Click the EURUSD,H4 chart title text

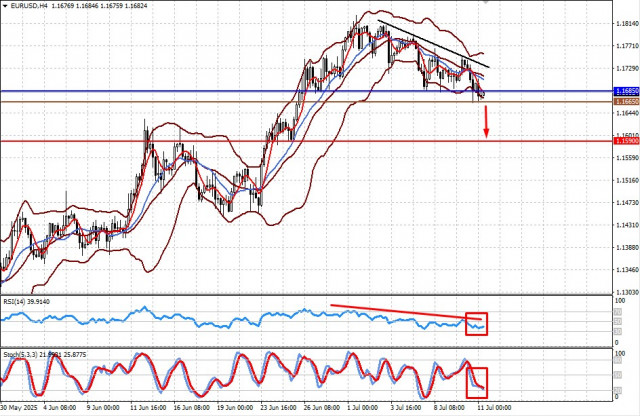click(27, 6)
